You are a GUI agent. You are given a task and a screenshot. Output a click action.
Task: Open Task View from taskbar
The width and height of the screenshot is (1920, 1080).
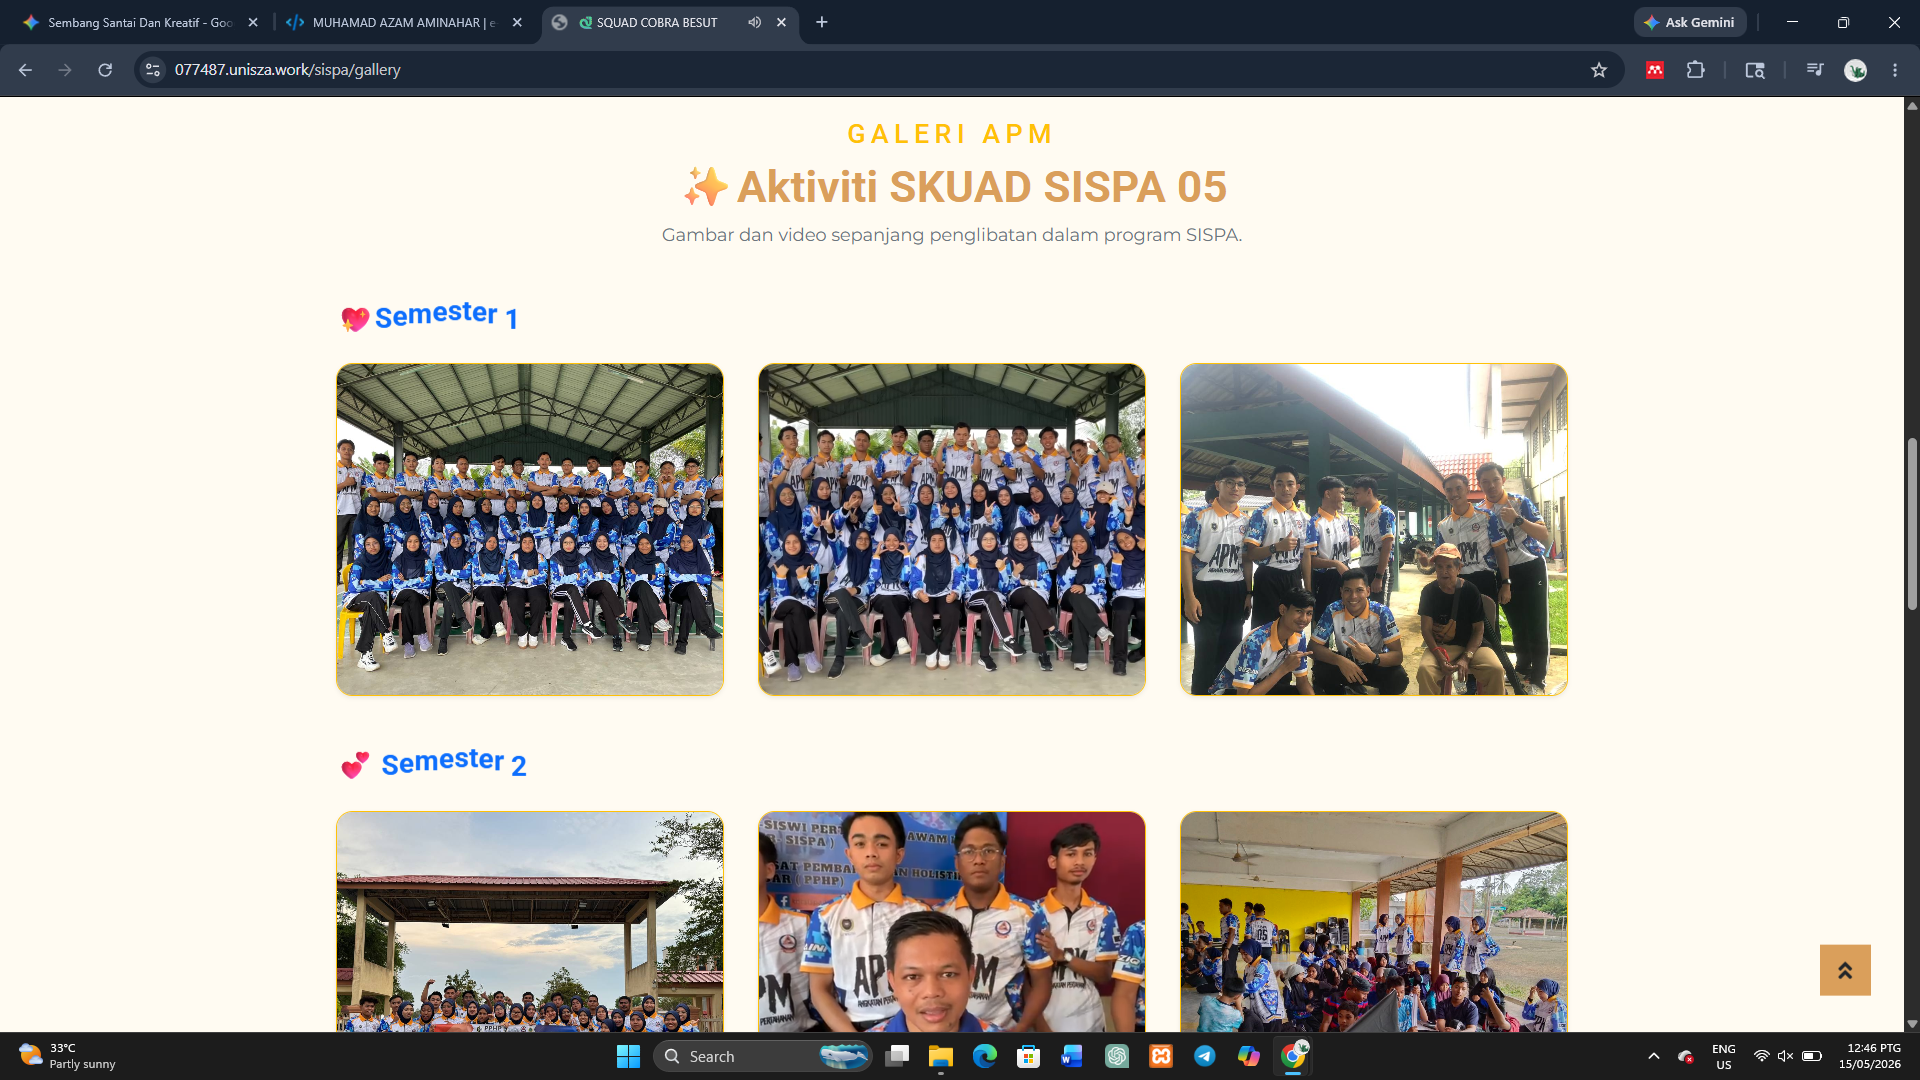click(x=897, y=1056)
